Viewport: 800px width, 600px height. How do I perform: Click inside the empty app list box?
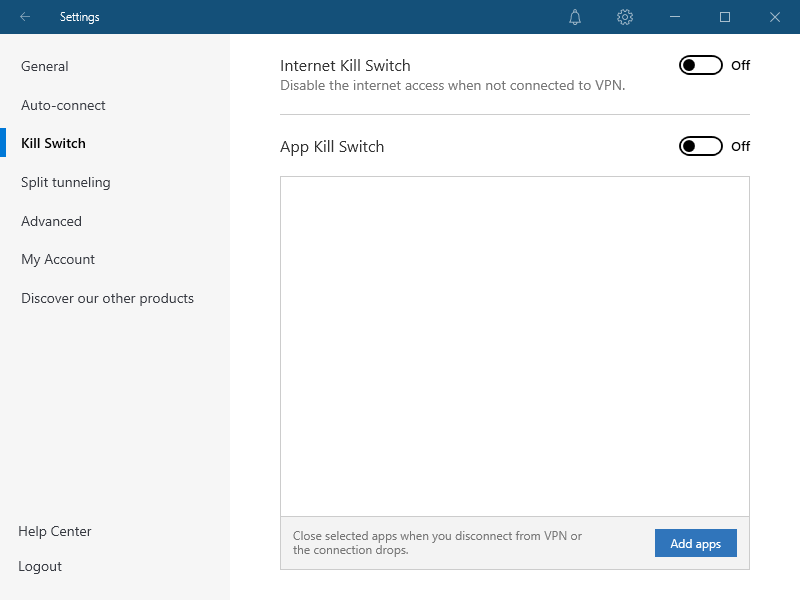coord(515,346)
